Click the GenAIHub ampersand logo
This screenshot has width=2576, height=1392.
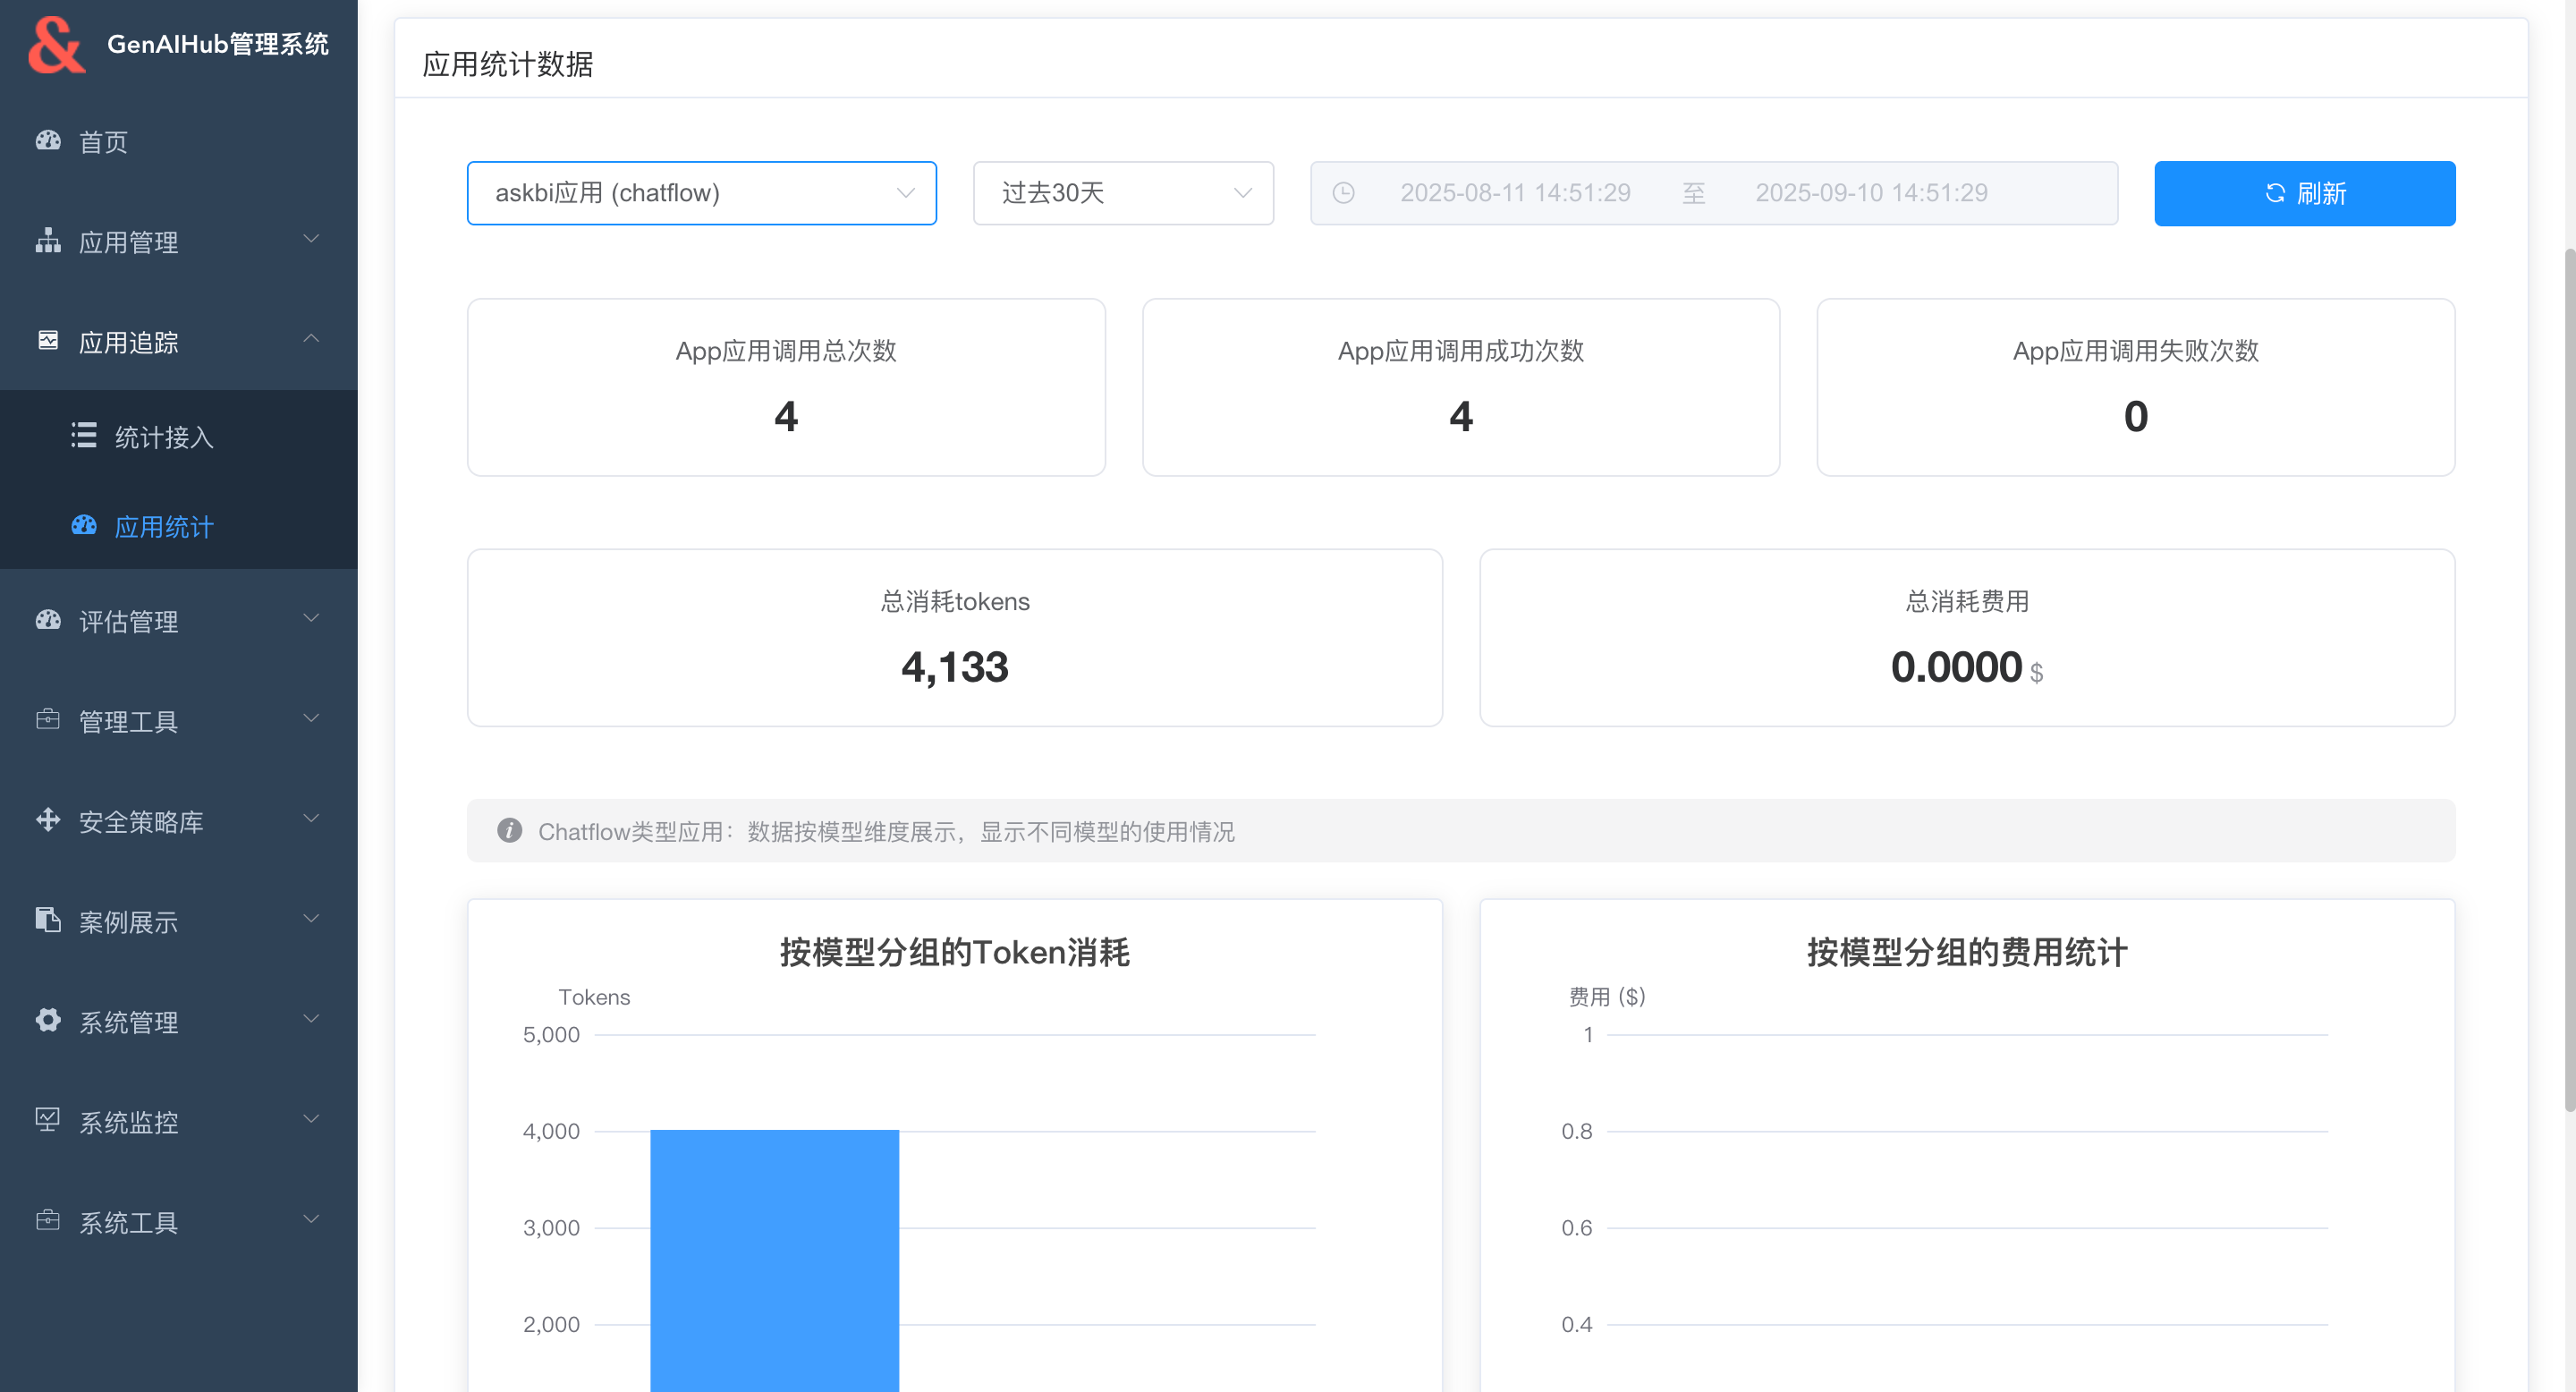click(56, 45)
